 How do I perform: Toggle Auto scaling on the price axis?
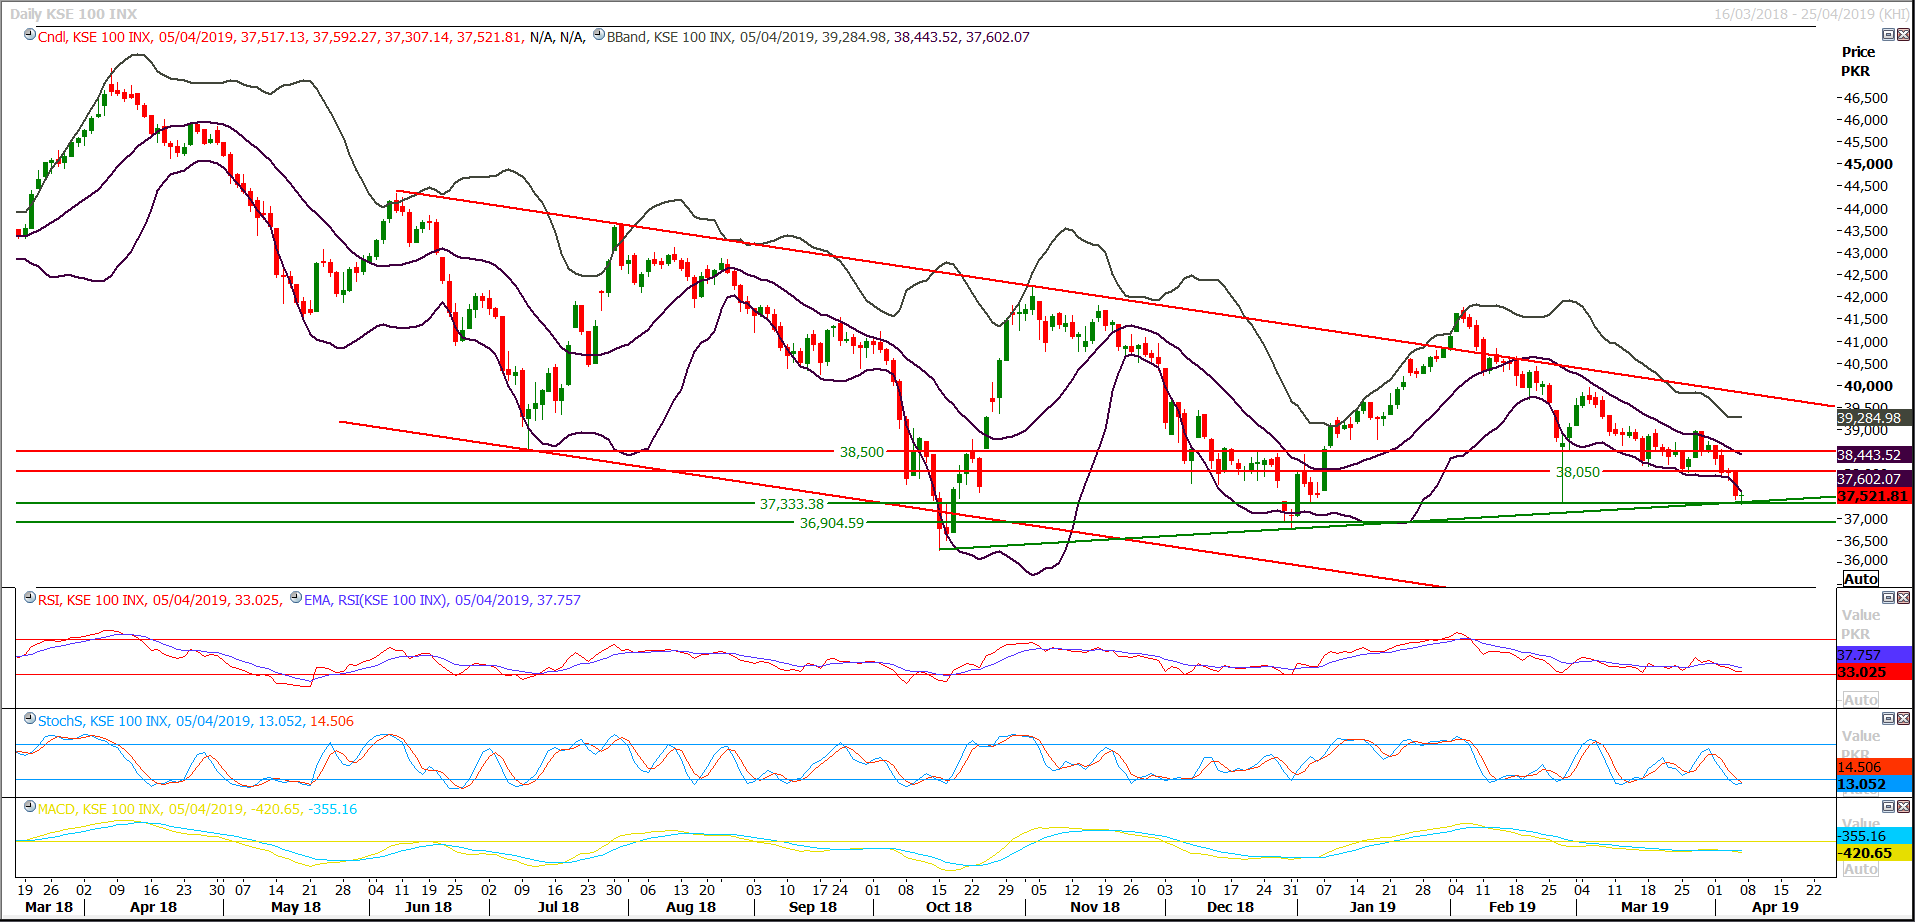[1861, 578]
